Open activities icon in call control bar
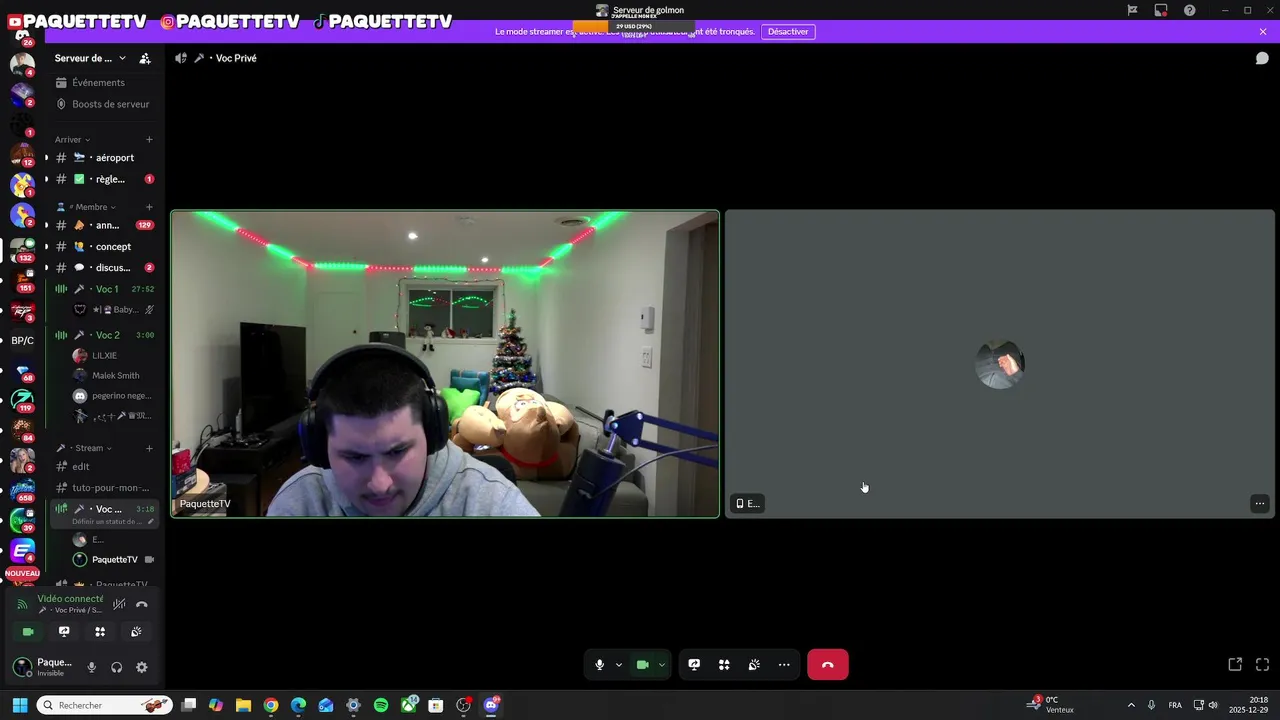 (724, 665)
